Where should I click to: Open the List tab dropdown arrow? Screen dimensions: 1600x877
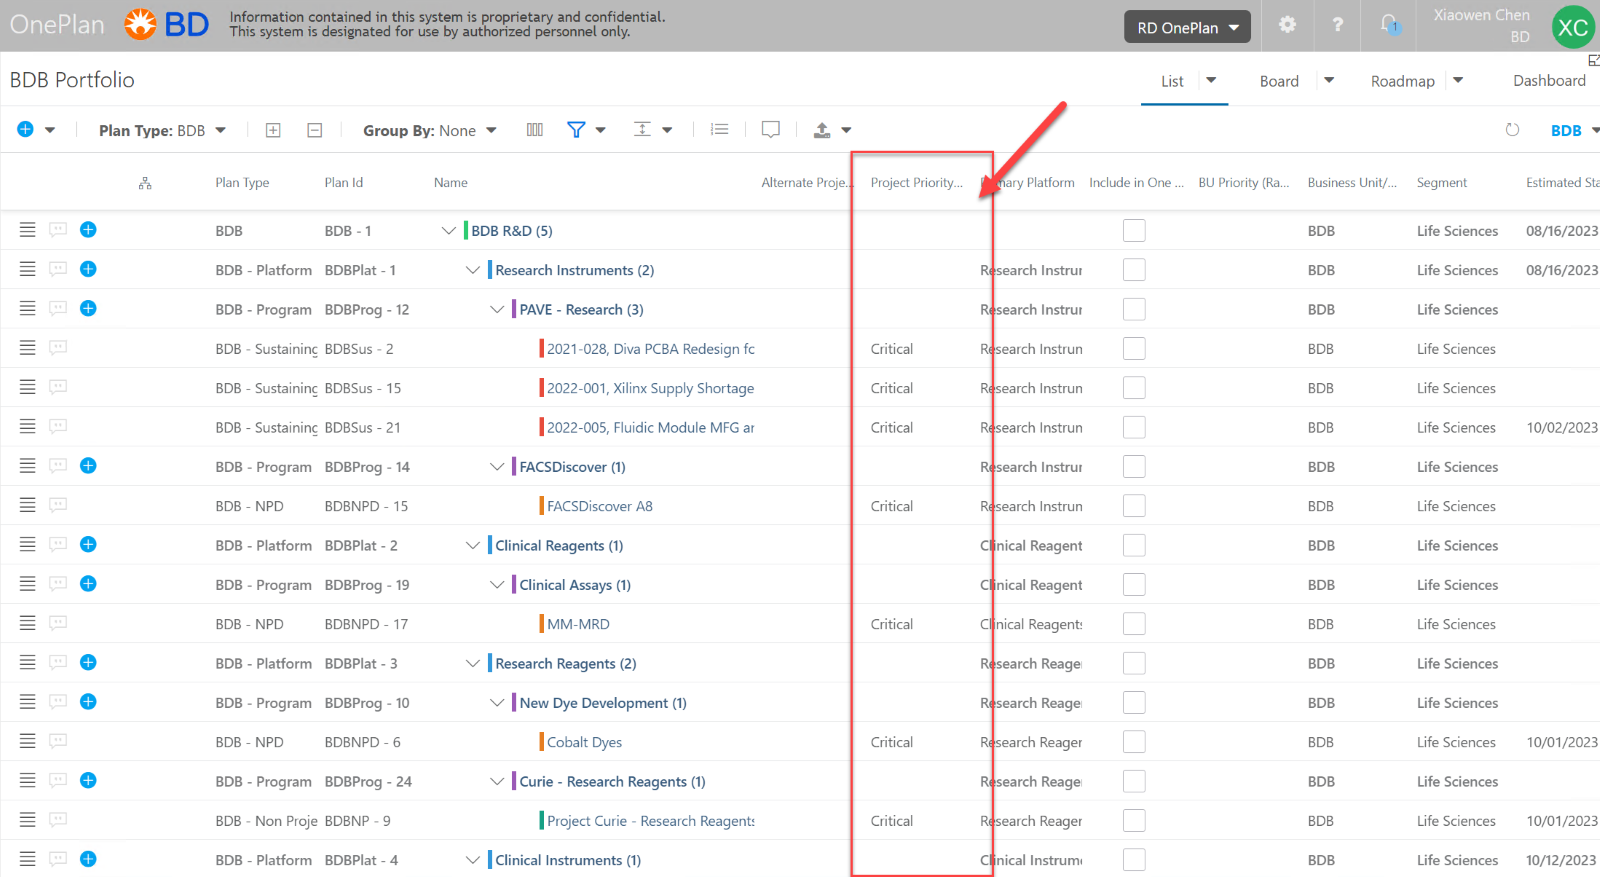coord(1211,80)
